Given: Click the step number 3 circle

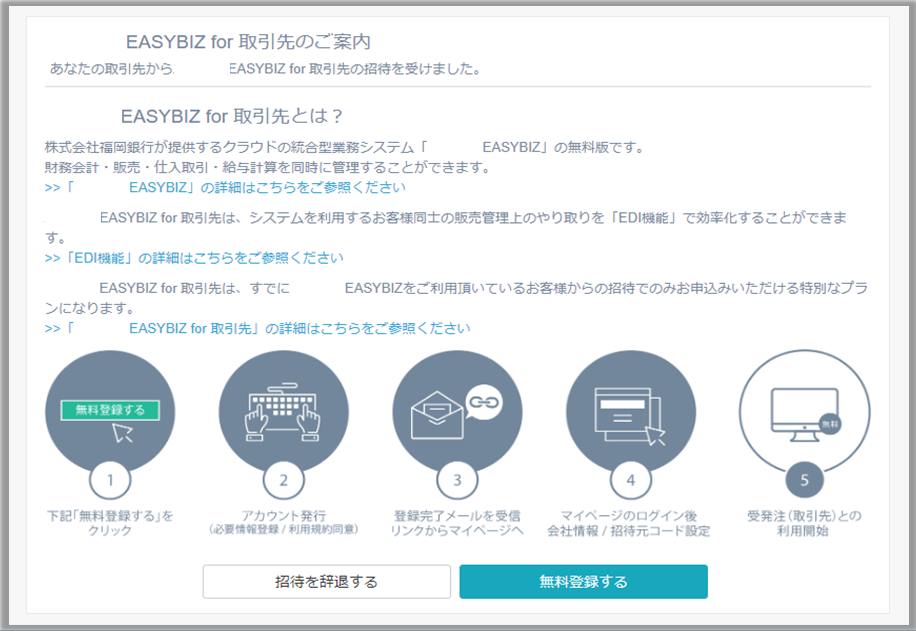Looking at the screenshot, I should [x=457, y=480].
